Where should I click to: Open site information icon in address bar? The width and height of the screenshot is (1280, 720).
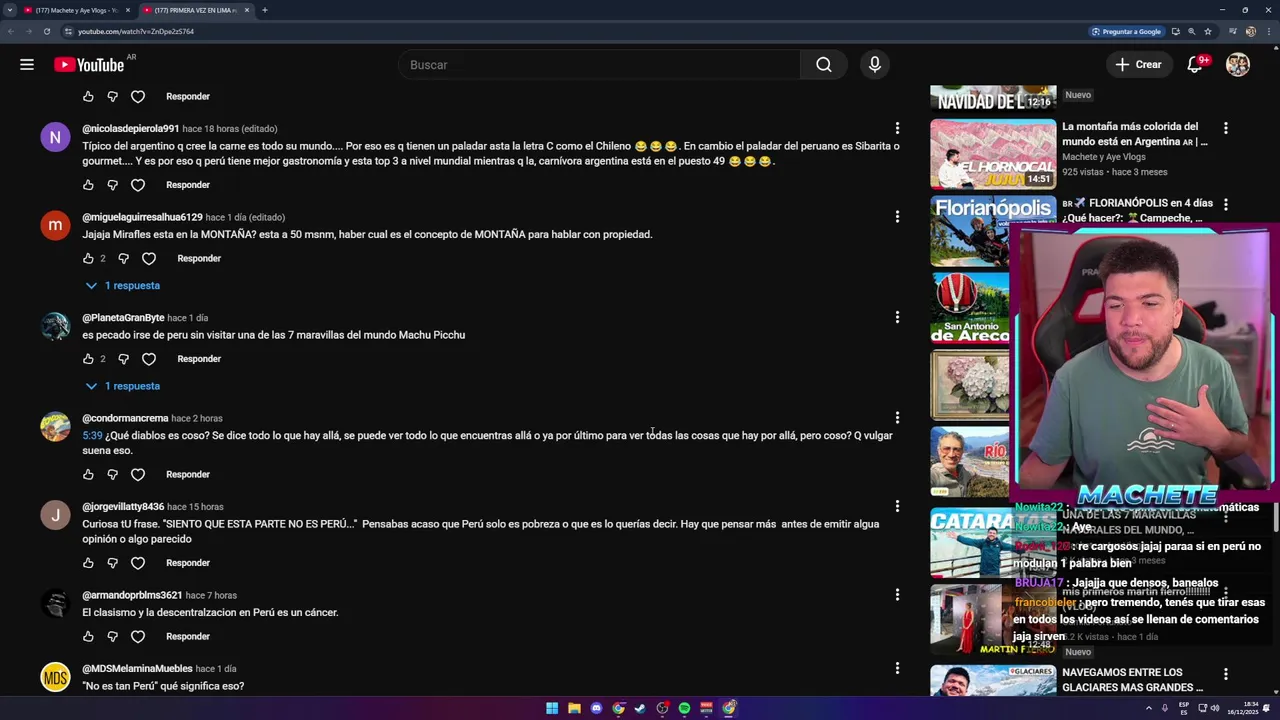(68, 31)
